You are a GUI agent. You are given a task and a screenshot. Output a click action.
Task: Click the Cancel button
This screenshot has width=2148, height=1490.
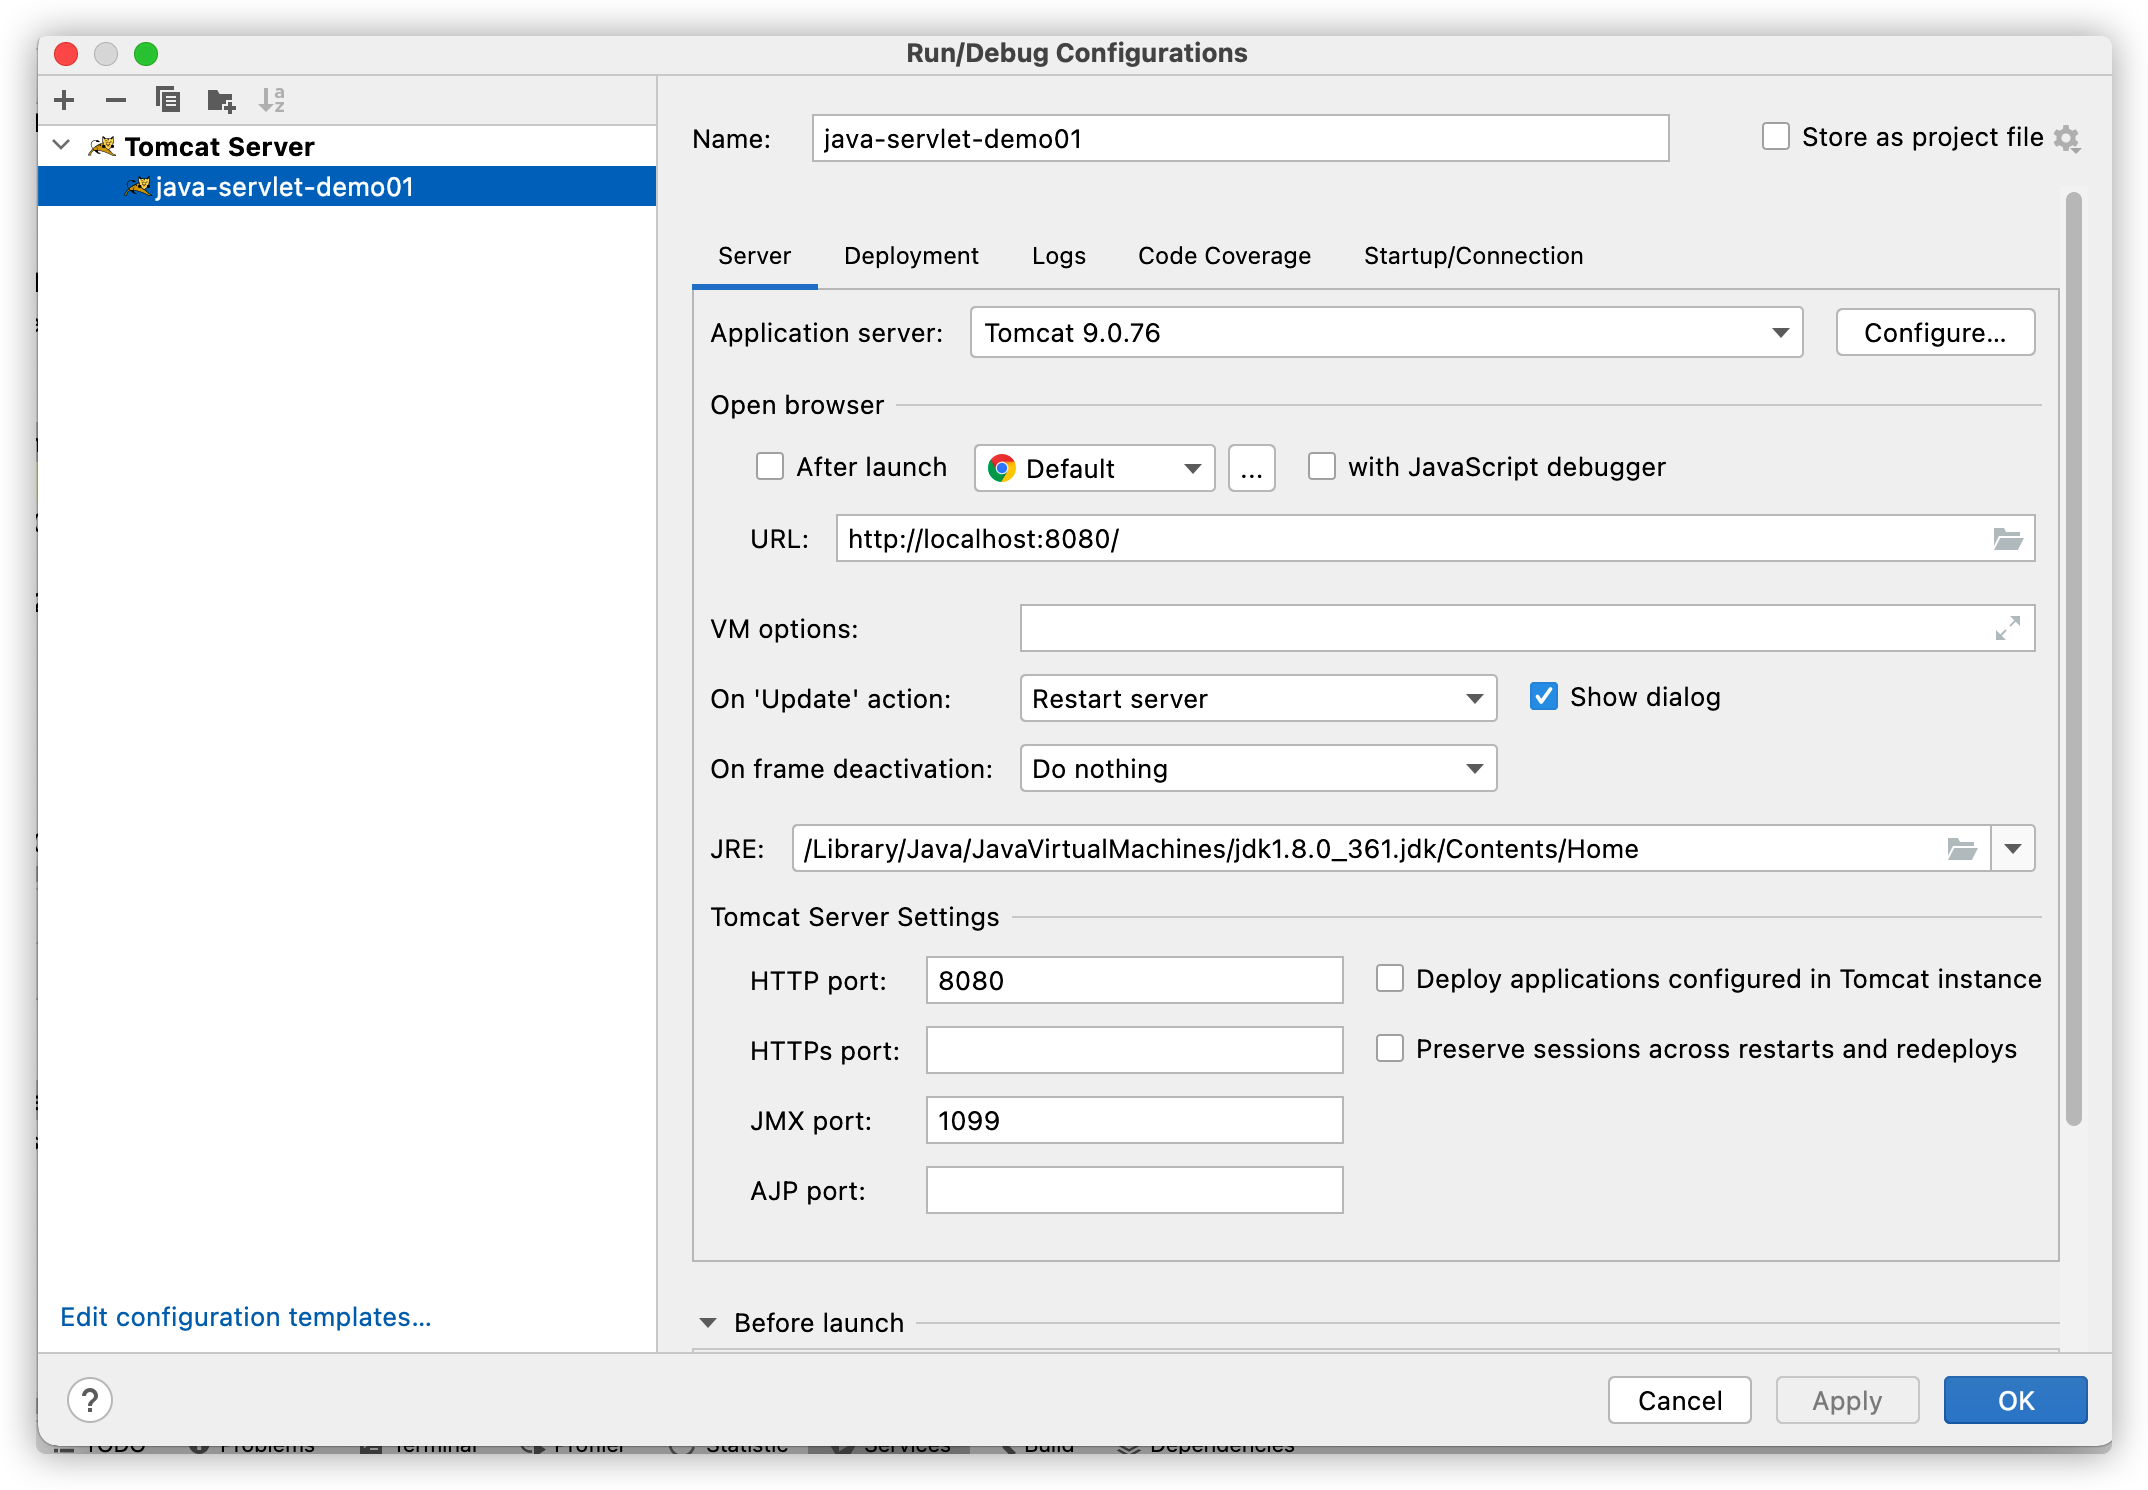pyautogui.click(x=1680, y=1400)
